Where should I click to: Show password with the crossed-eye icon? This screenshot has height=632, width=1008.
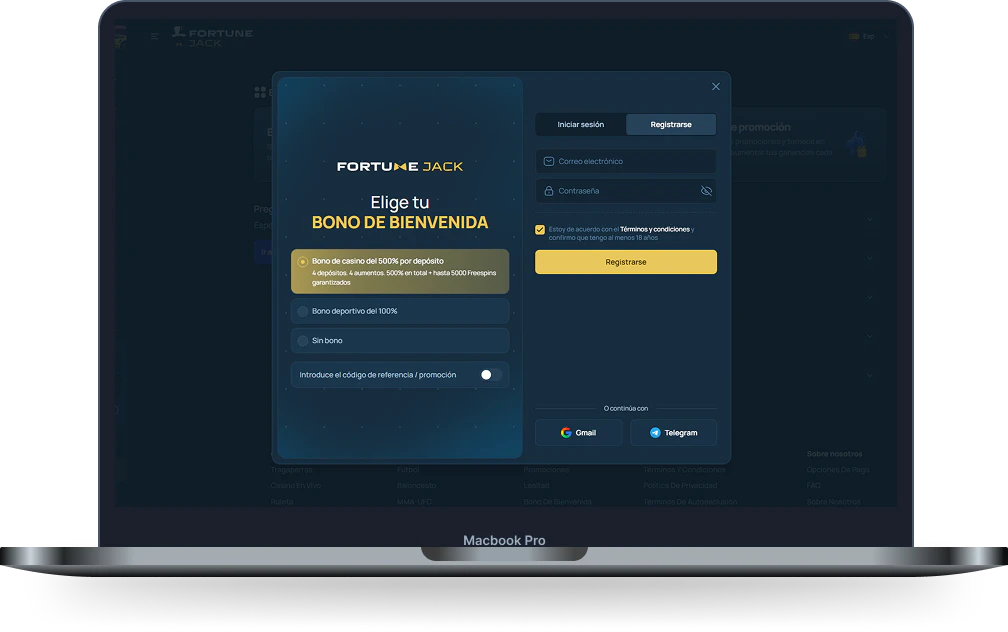tap(706, 191)
